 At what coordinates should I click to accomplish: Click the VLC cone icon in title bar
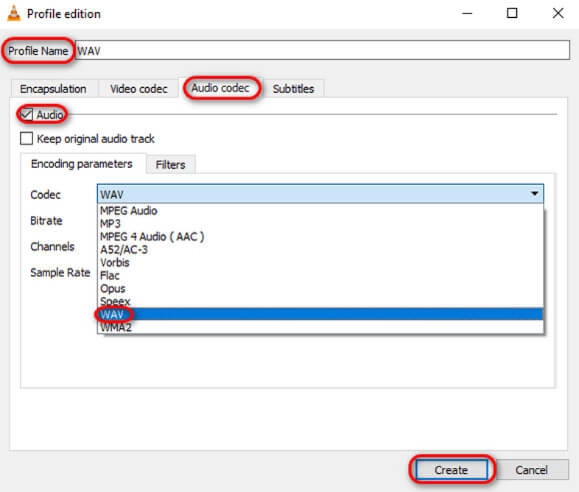point(14,13)
